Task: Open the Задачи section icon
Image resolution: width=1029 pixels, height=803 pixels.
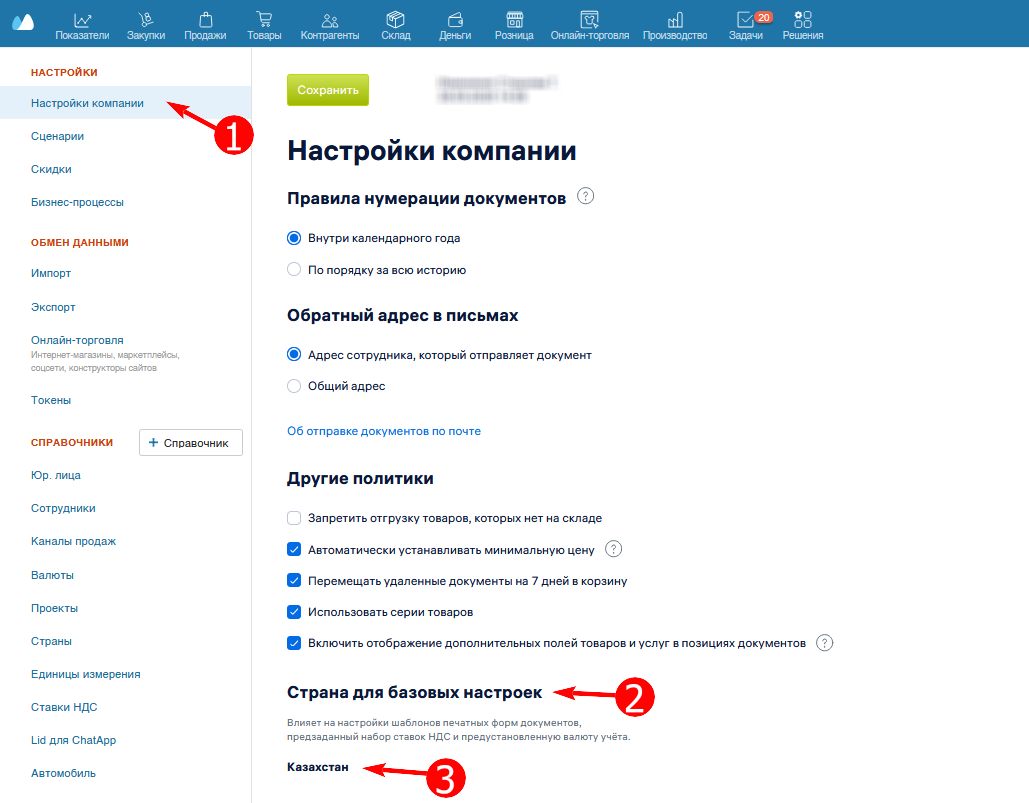Action: tap(746, 20)
